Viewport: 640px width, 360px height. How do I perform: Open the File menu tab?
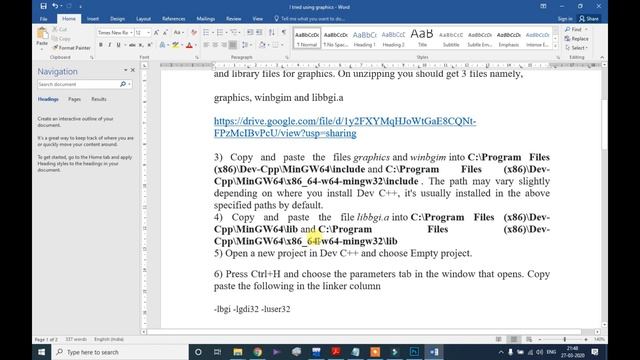(43, 19)
